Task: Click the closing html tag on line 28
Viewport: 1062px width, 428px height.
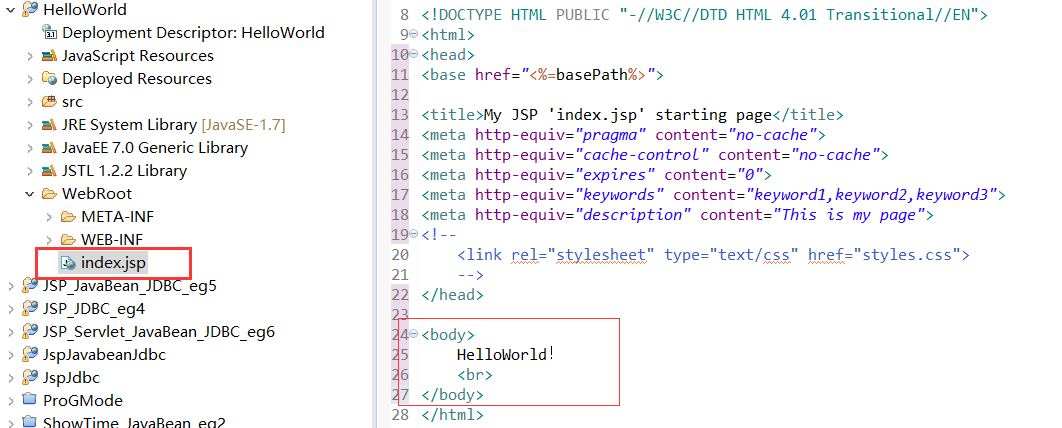Action: (x=452, y=414)
